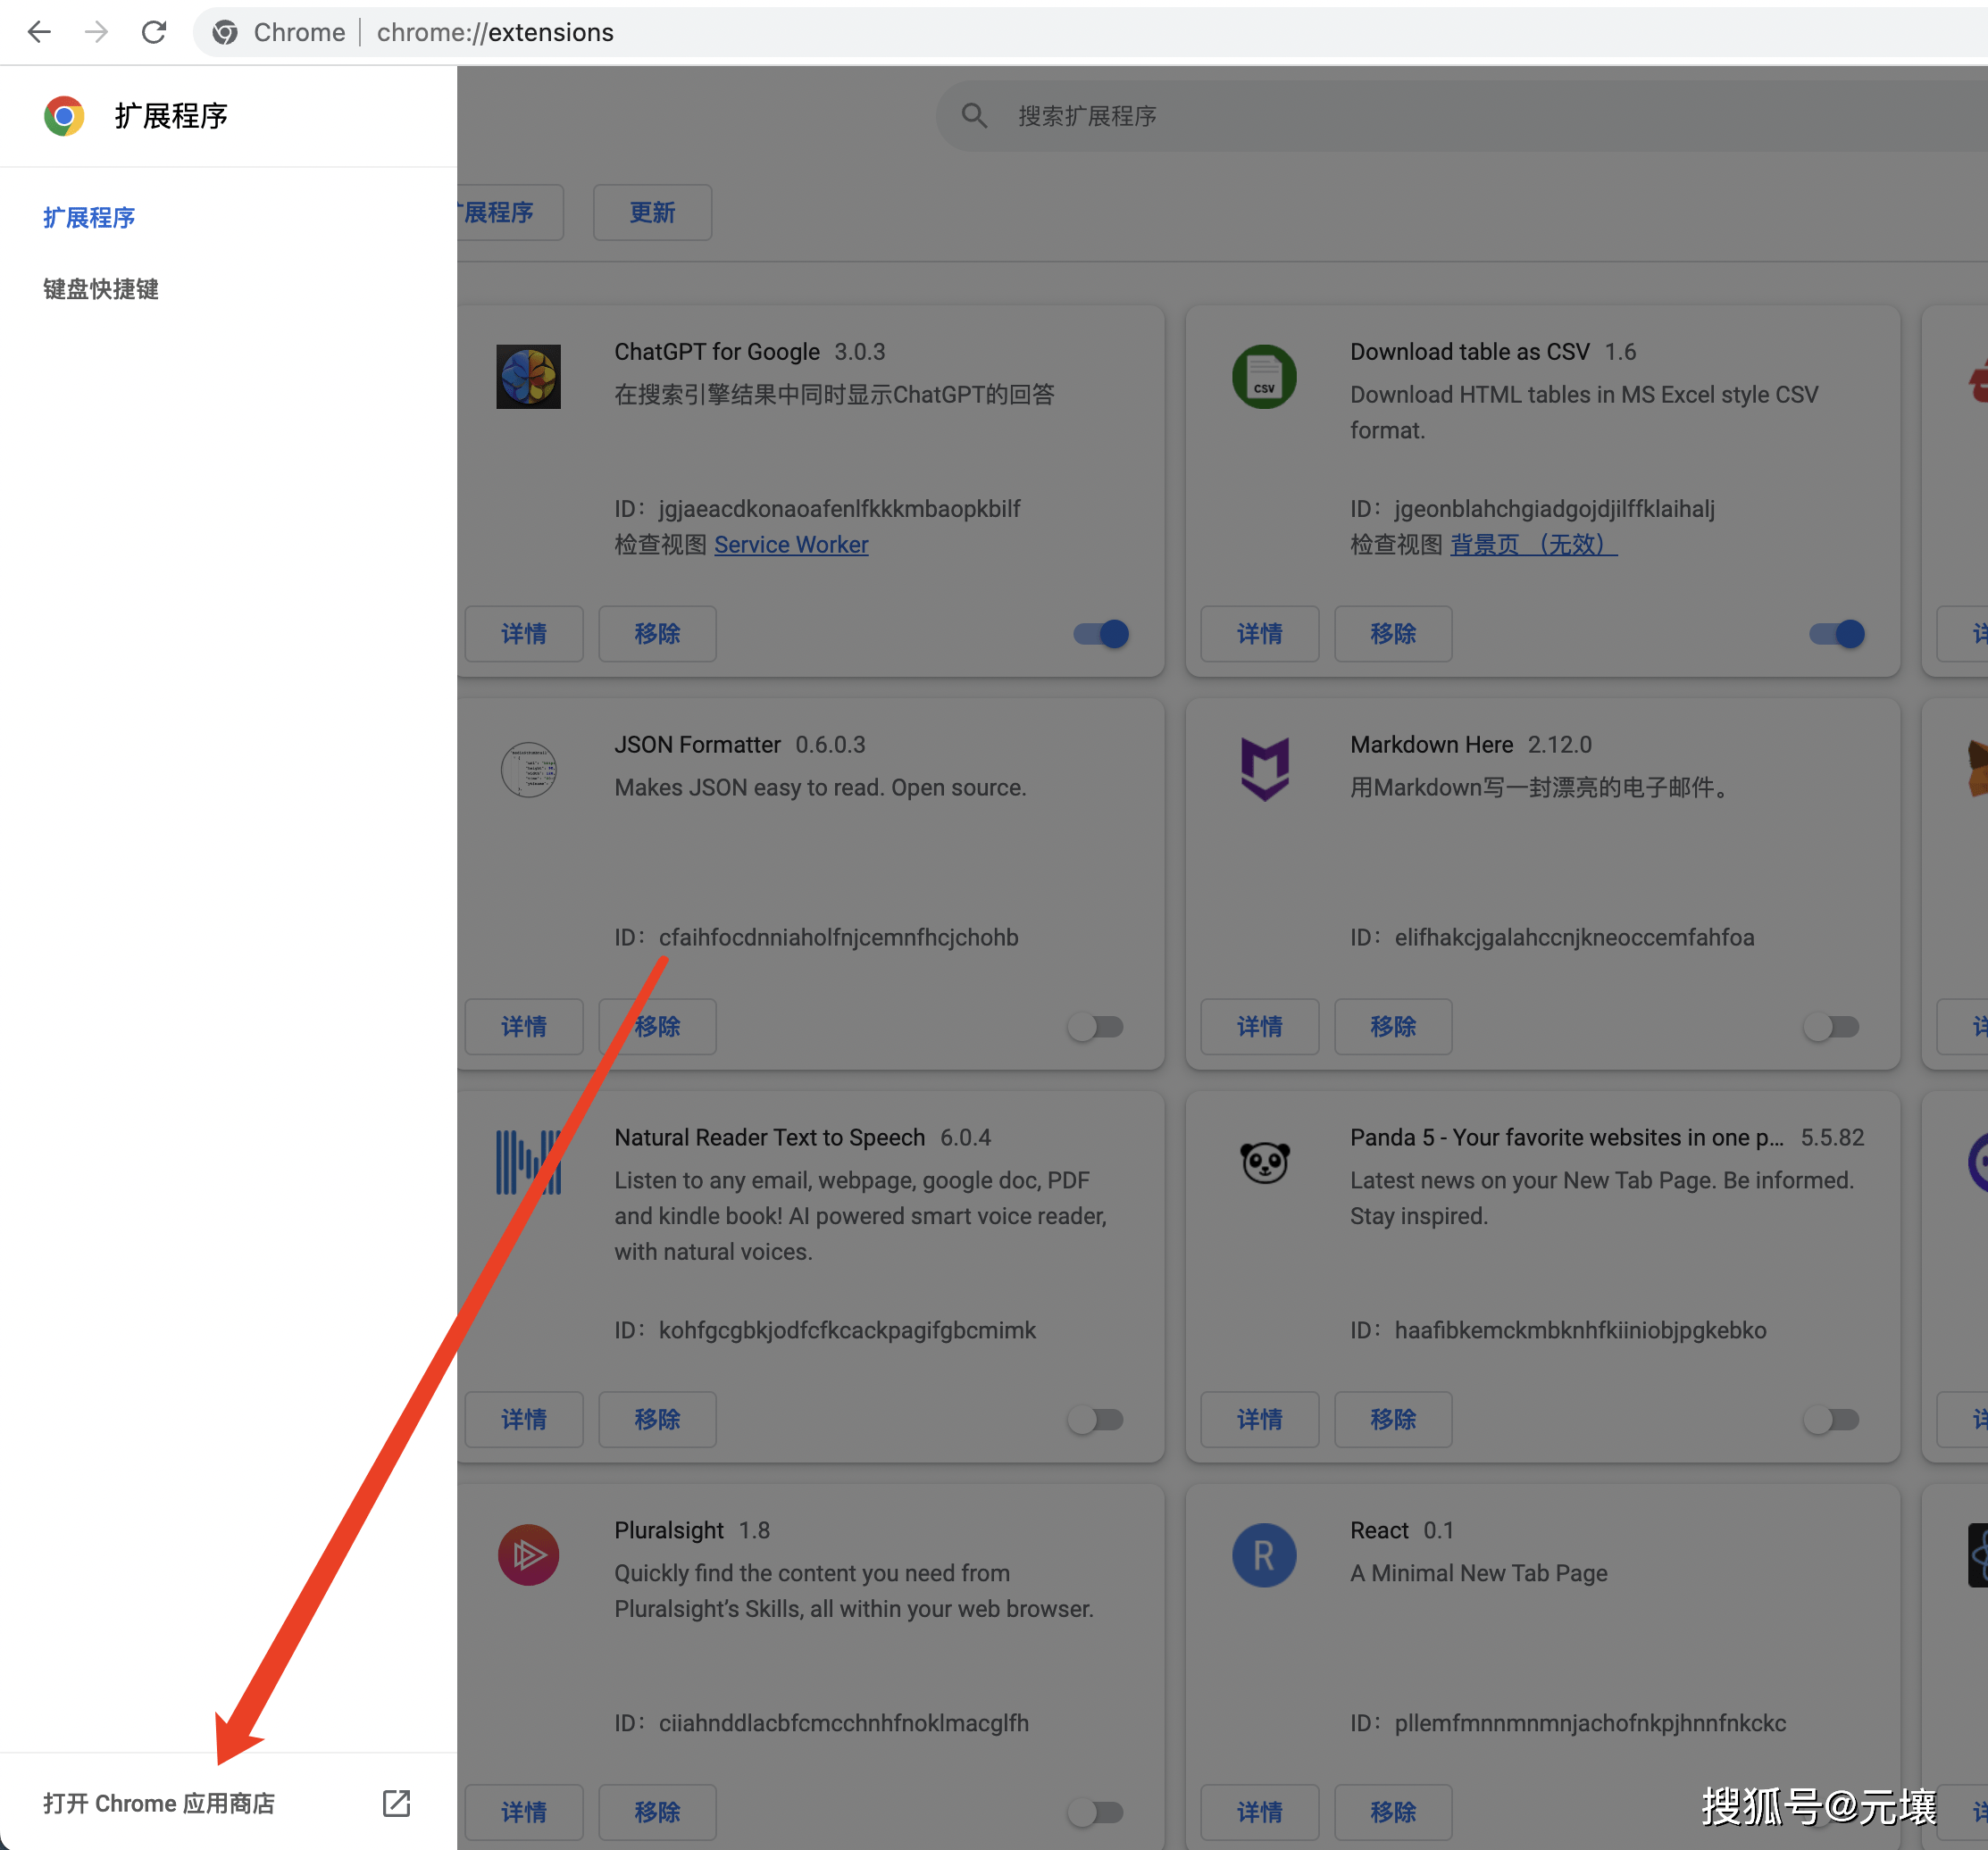Viewport: 1988px width, 1850px height.
Task: Click 移除 to remove Markdown Here
Action: (x=1392, y=1027)
